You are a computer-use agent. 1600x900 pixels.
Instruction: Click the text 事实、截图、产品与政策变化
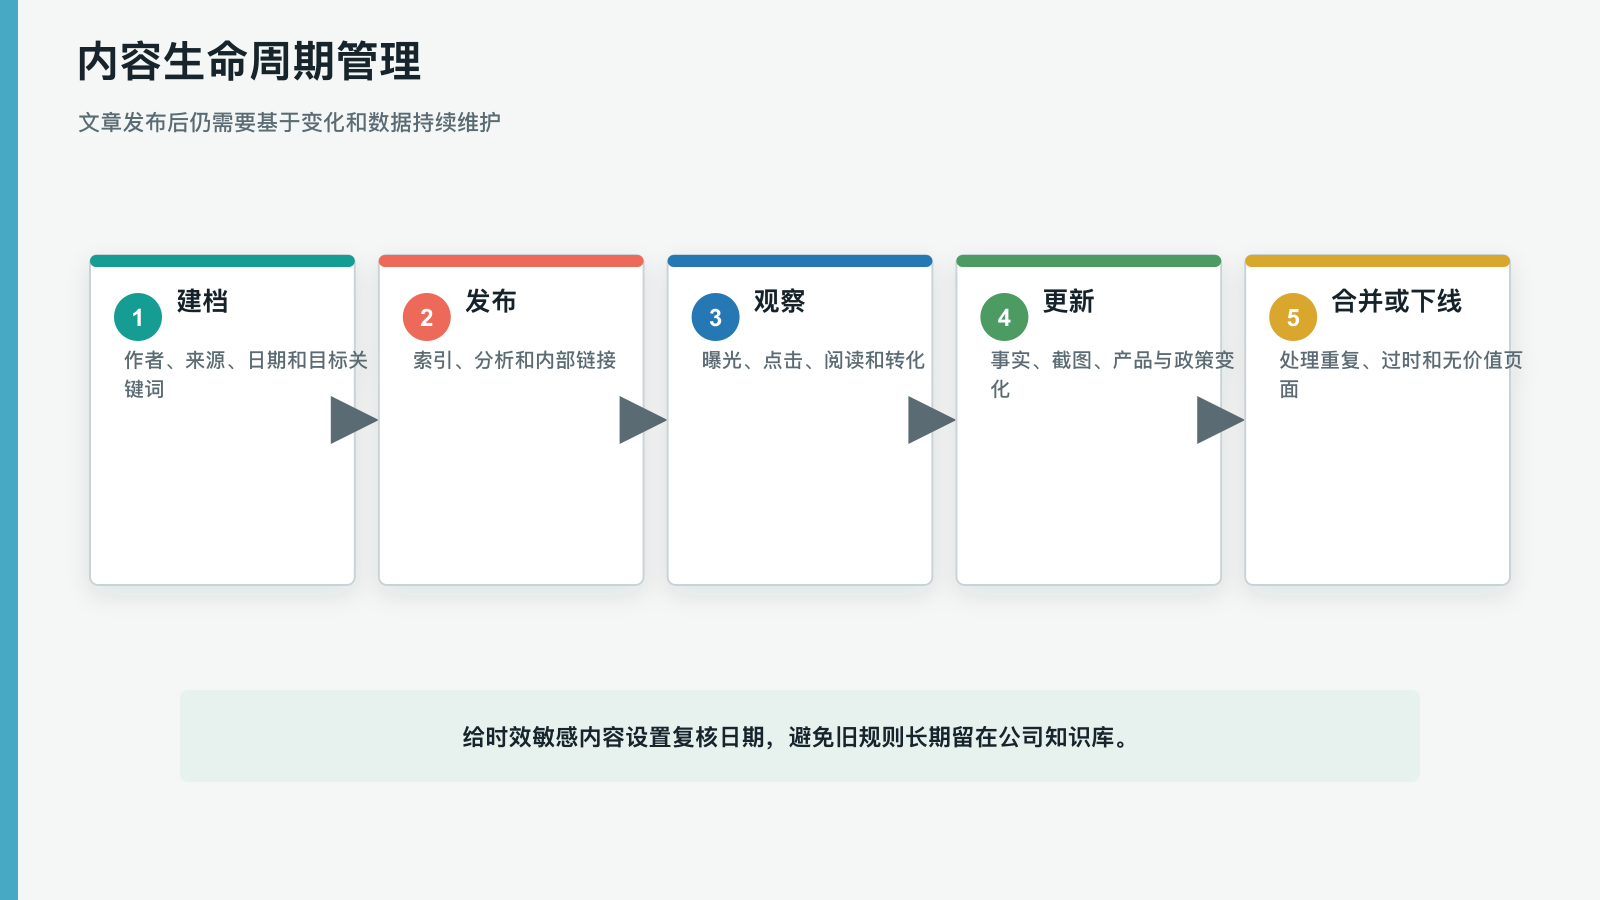tap(1113, 374)
